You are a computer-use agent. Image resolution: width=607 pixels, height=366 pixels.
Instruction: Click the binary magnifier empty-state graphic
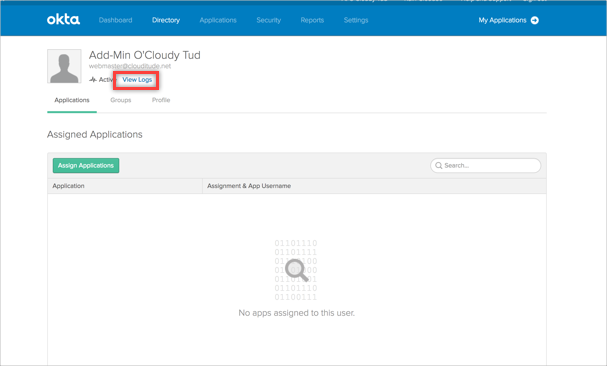click(x=296, y=270)
